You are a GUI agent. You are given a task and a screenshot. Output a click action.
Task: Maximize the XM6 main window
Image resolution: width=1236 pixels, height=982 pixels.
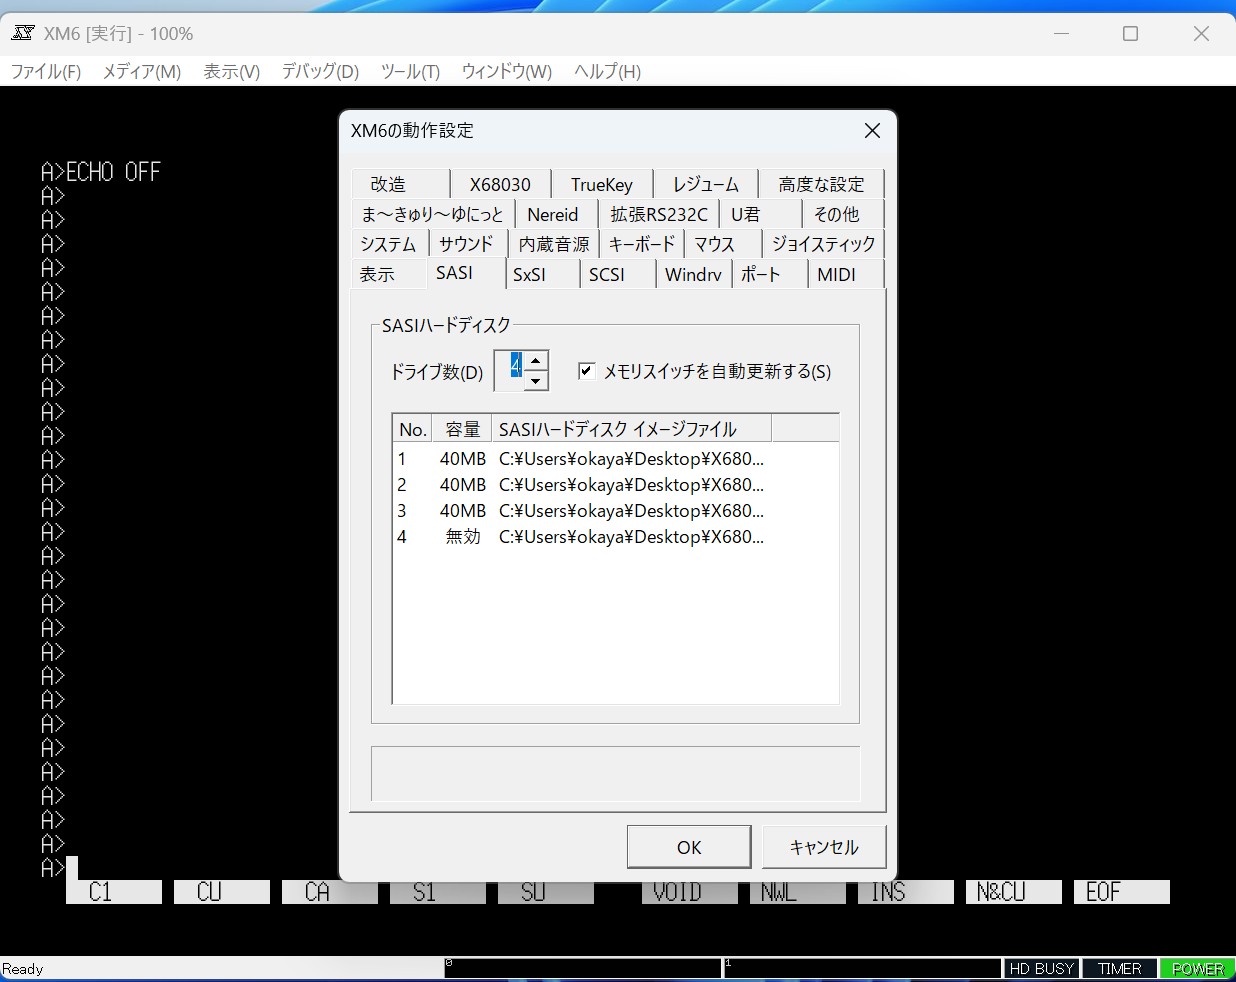tap(1131, 33)
